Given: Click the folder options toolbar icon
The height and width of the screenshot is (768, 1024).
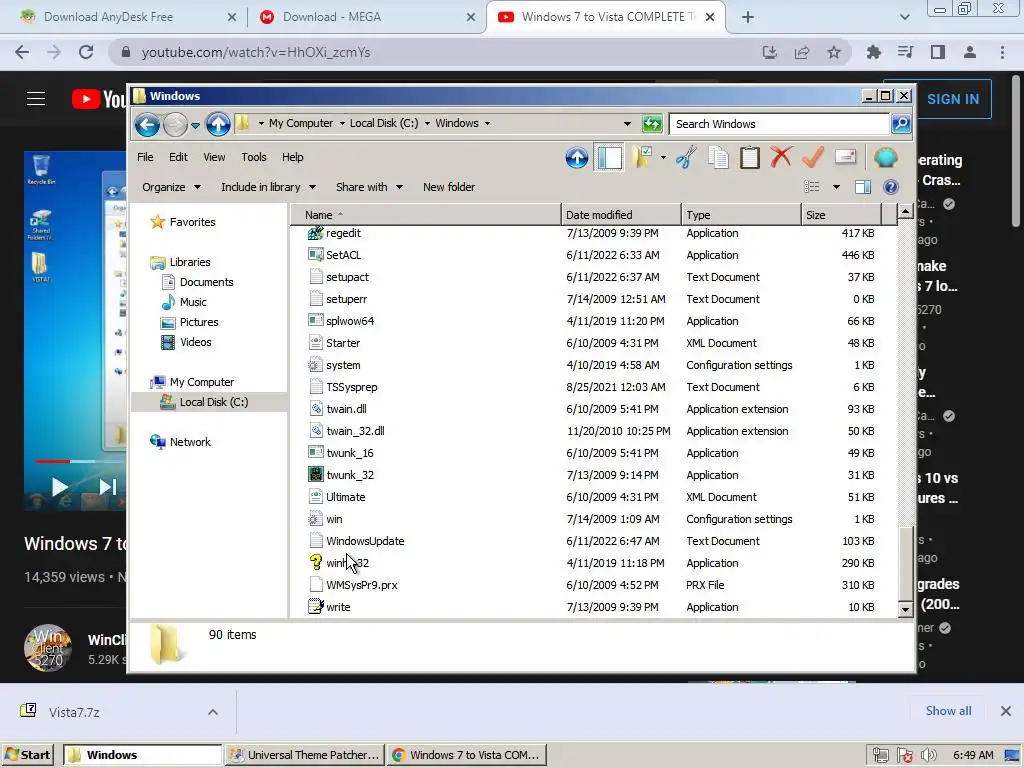Looking at the screenshot, I should click(642, 157).
